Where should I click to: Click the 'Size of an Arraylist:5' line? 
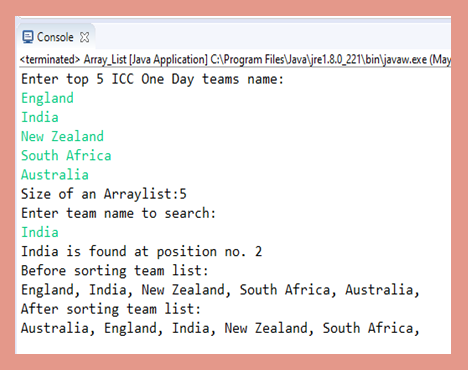(x=104, y=194)
